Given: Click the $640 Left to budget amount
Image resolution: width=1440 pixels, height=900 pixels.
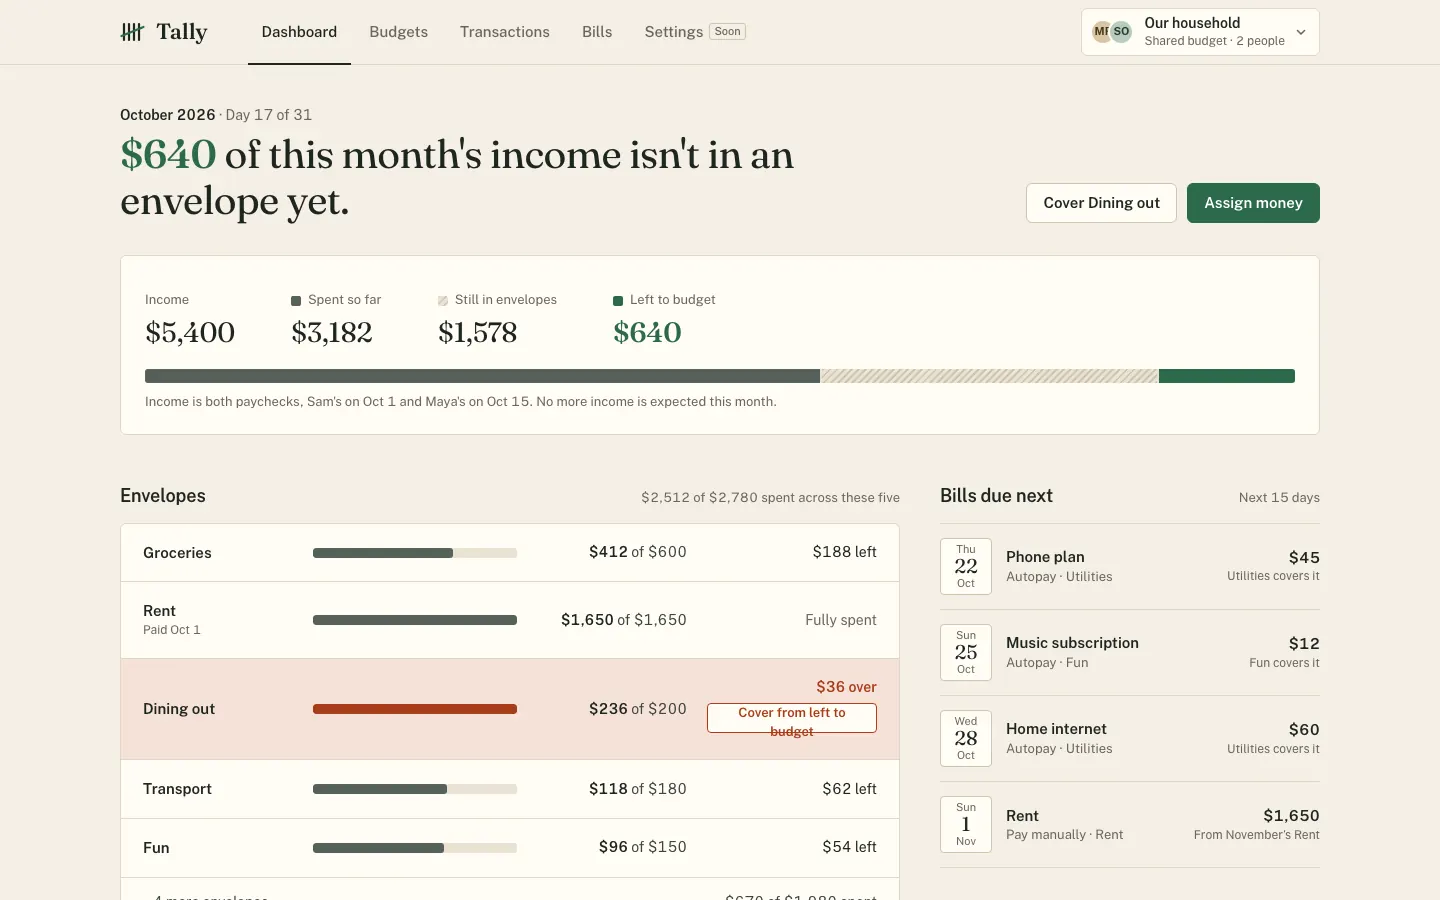Looking at the screenshot, I should (647, 333).
